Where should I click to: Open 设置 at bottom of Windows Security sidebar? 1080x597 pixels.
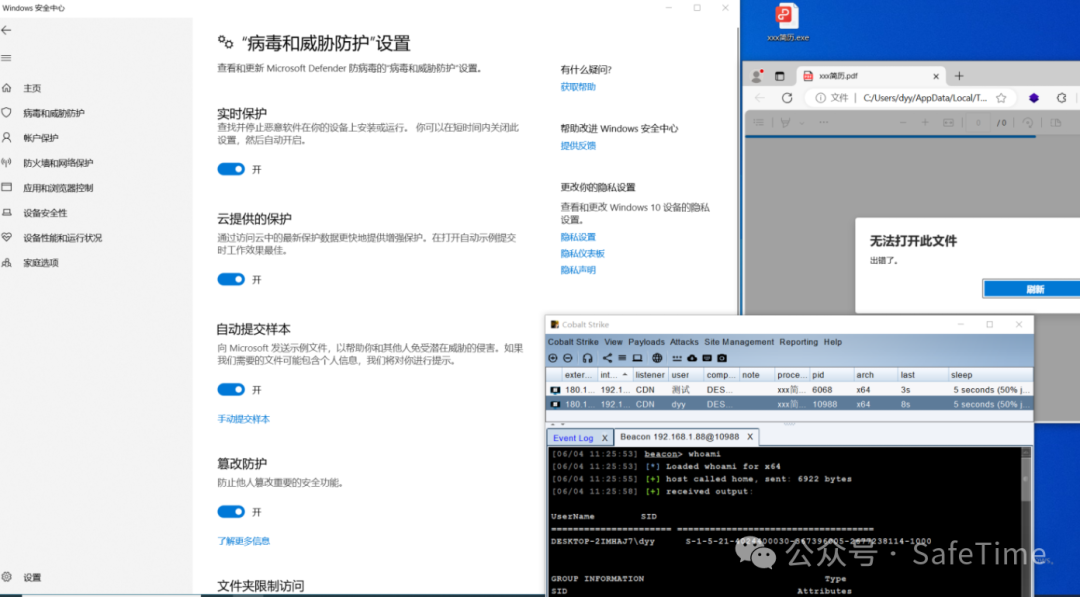coord(32,577)
